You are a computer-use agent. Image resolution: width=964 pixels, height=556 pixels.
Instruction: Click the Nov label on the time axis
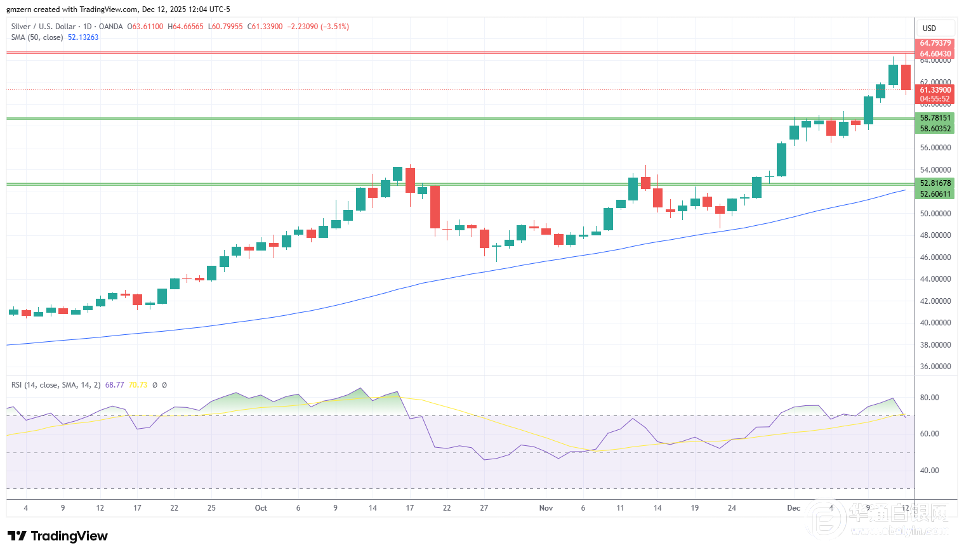(x=545, y=508)
